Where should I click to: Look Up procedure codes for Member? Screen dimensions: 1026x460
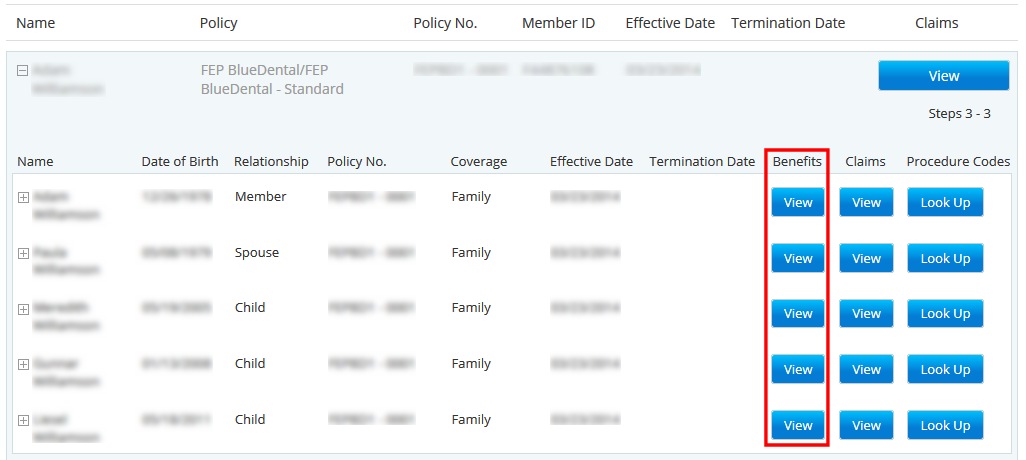tap(945, 203)
